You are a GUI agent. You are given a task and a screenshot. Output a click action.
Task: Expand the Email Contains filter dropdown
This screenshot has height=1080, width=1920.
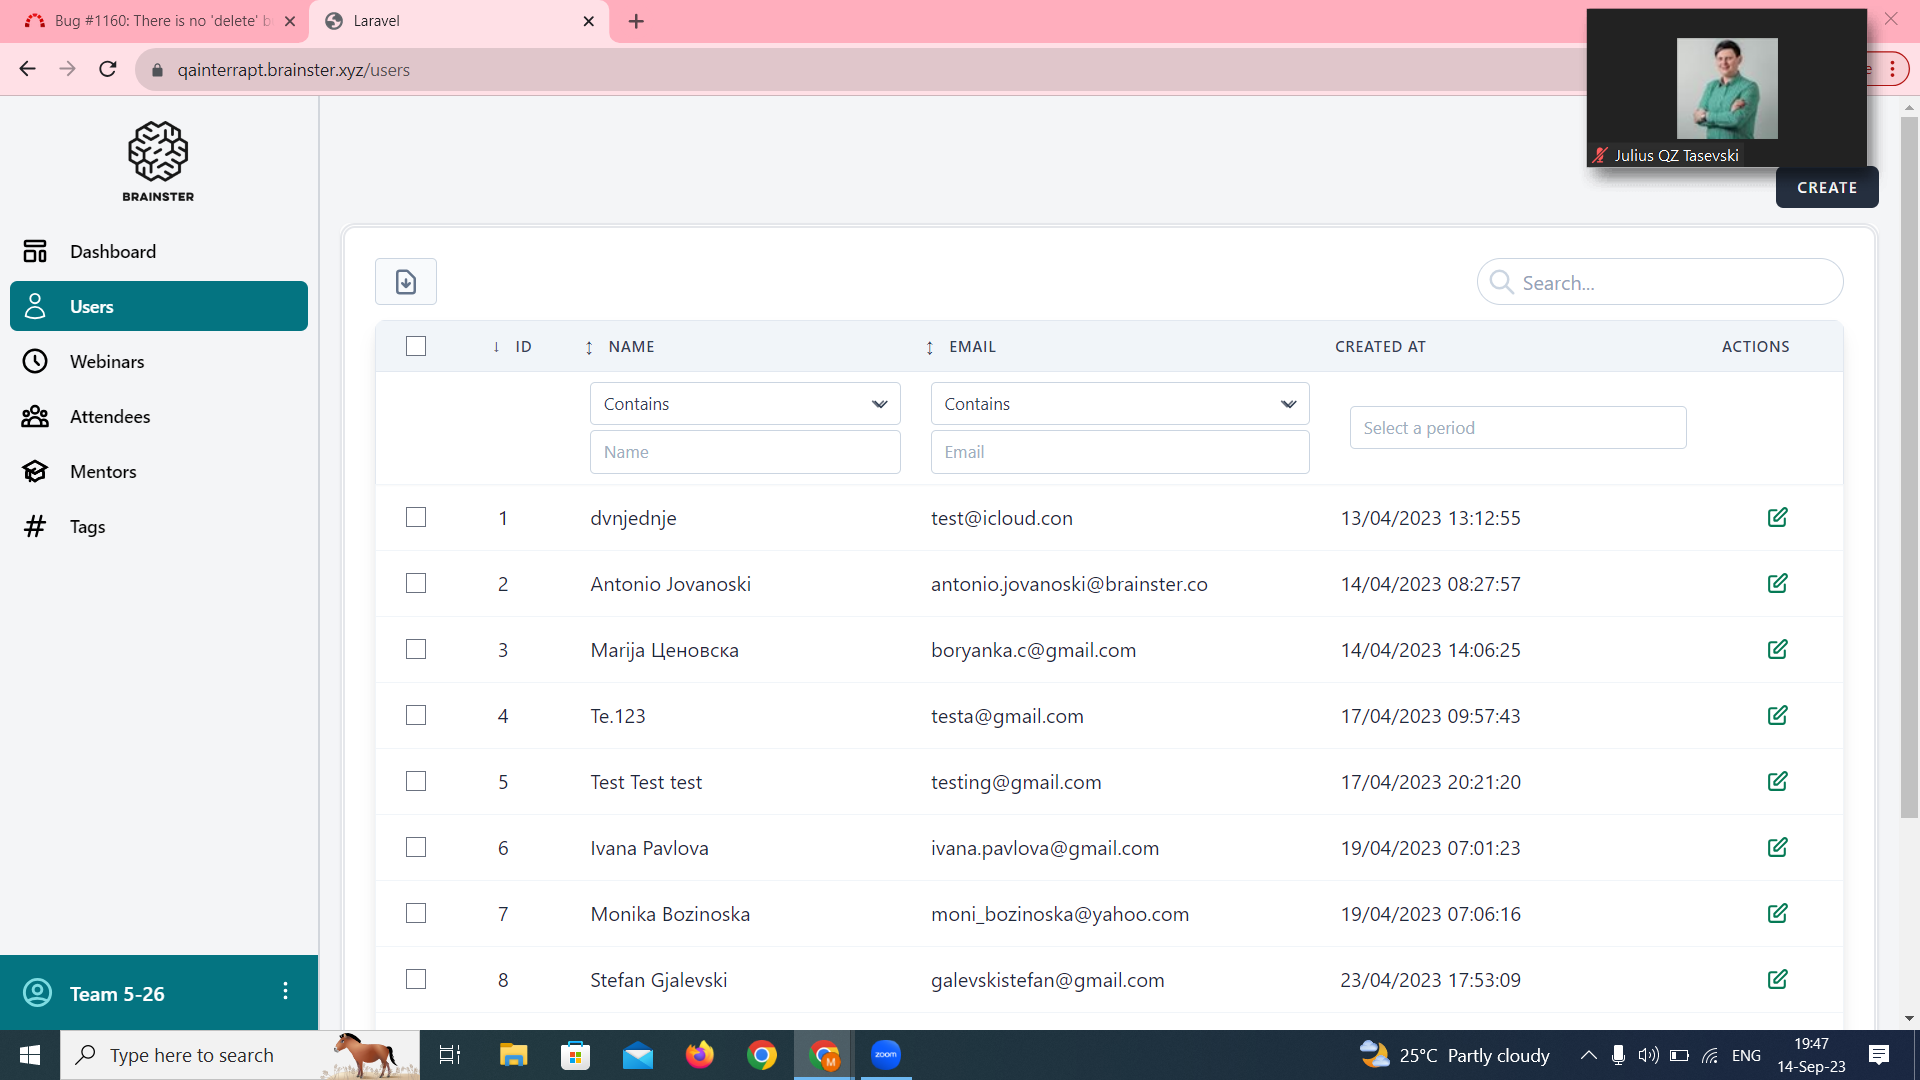1119,404
